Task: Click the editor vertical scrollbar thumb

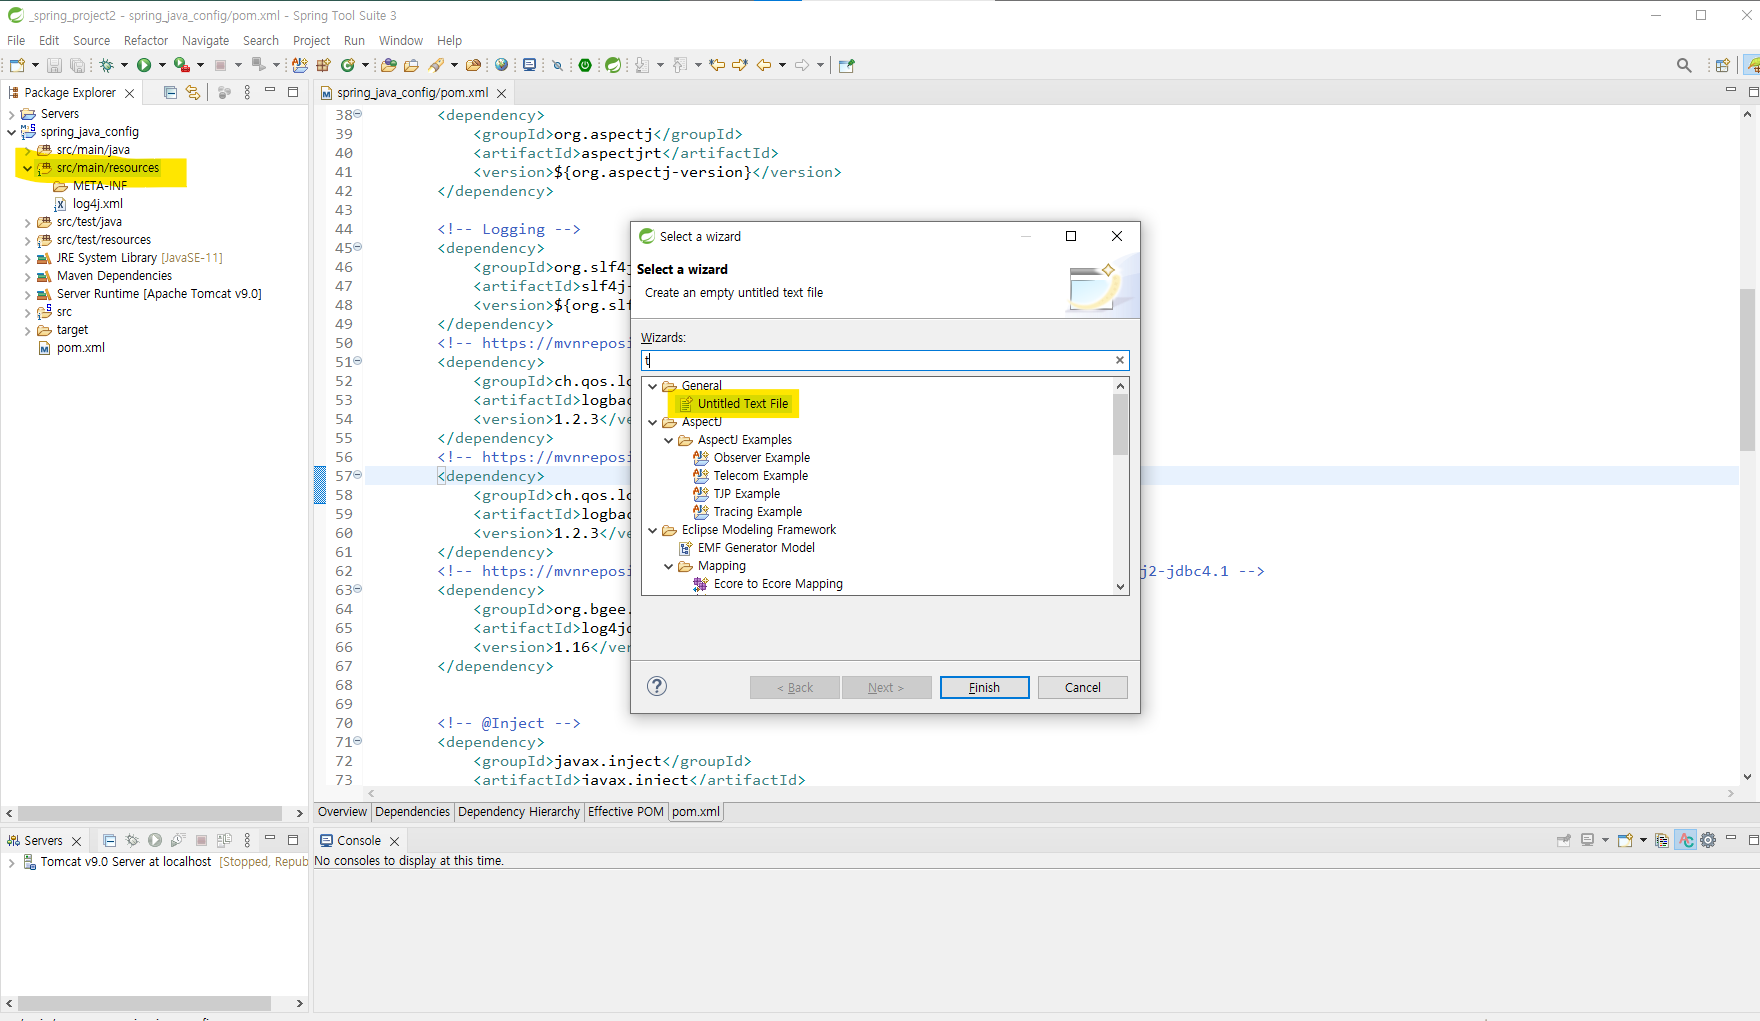Action: click(x=1747, y=370)
